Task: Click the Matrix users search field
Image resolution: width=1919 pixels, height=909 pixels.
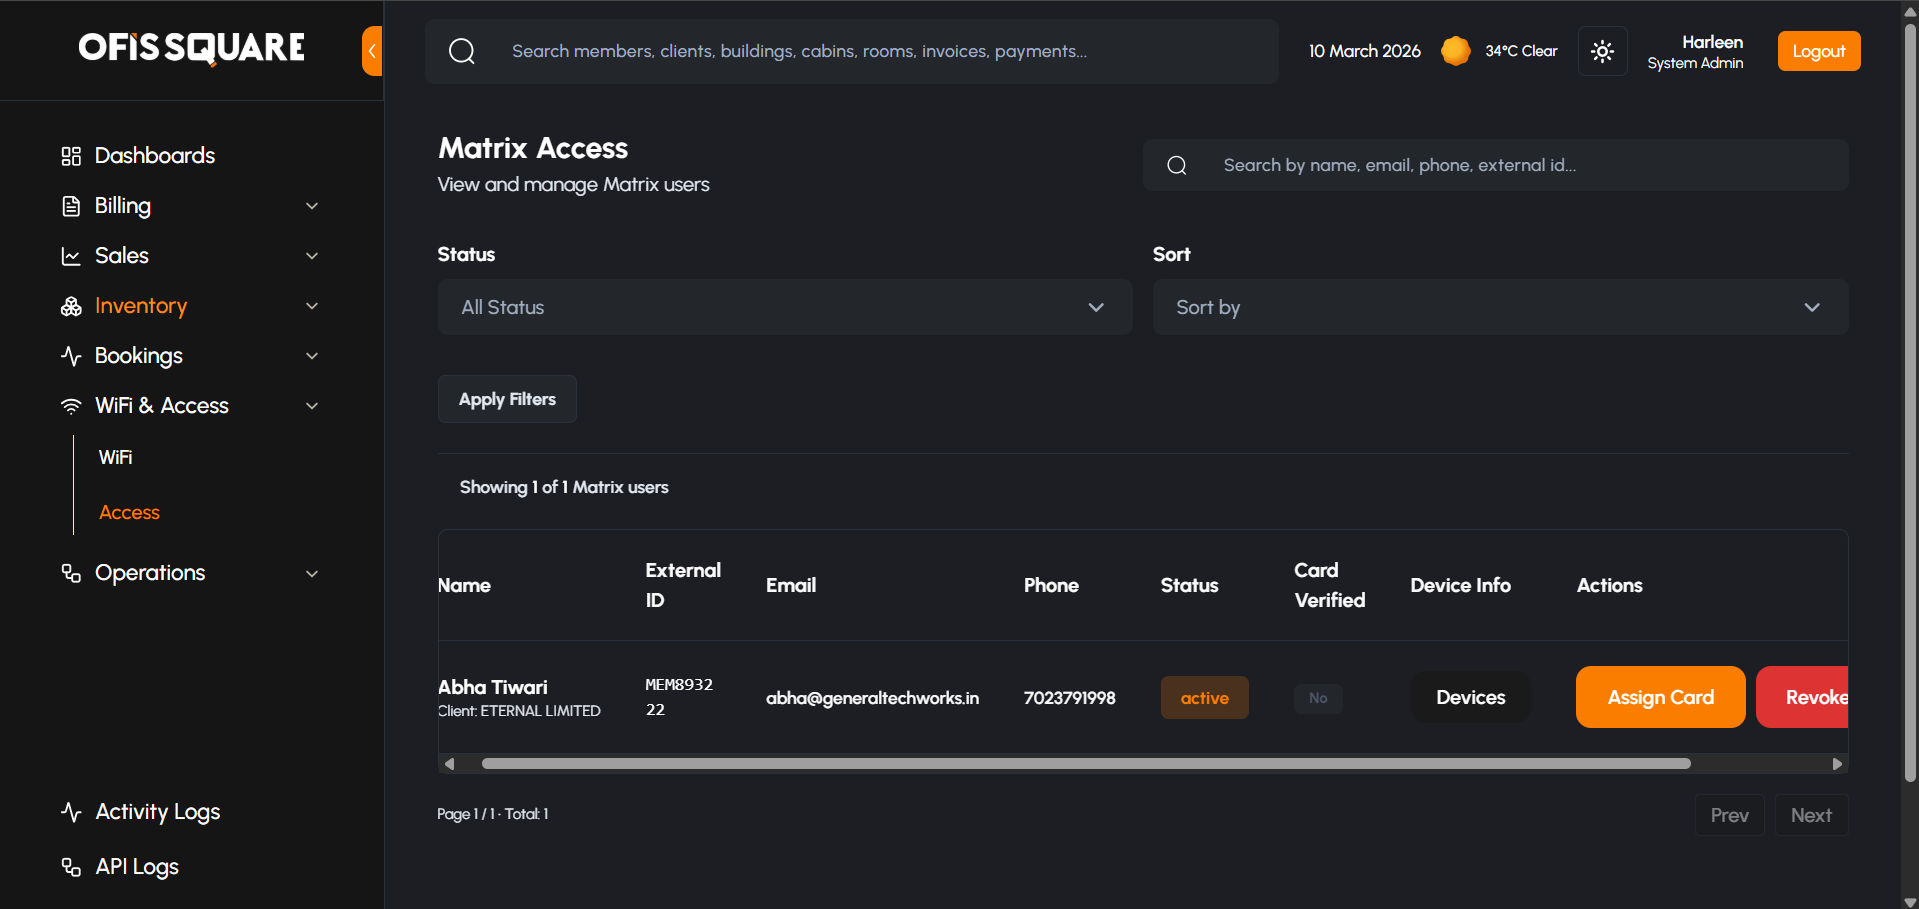Action: (x=1520, y=165)
